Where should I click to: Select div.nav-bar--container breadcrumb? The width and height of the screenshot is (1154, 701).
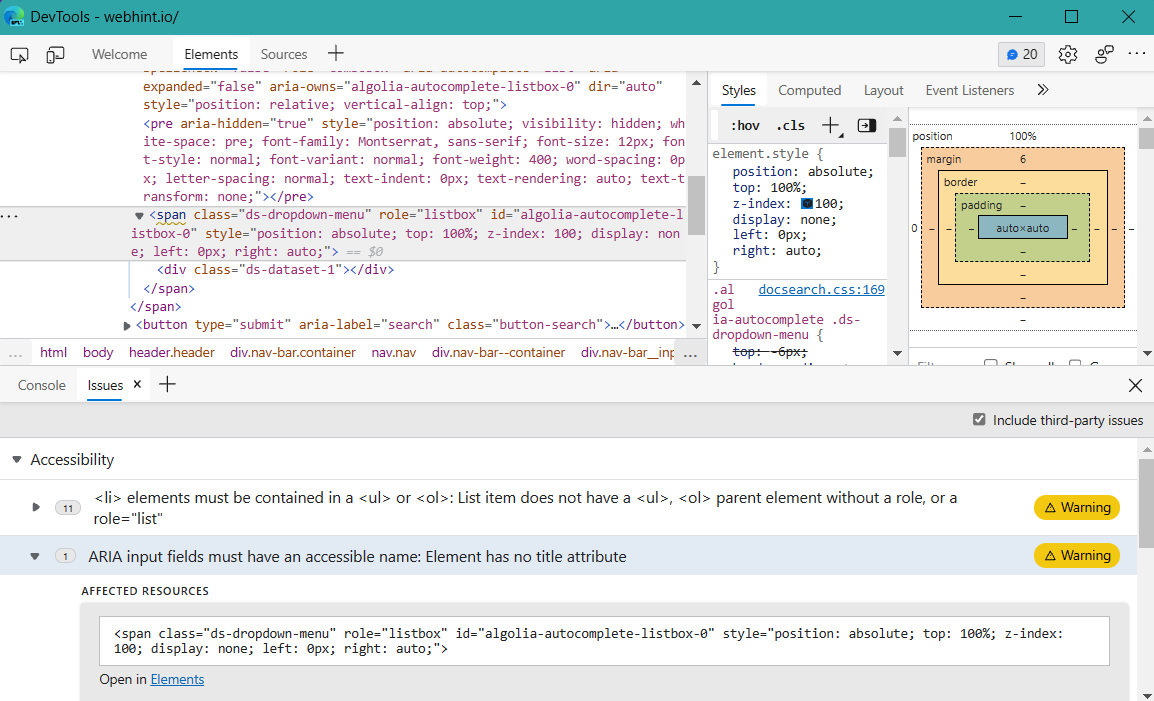498,353
